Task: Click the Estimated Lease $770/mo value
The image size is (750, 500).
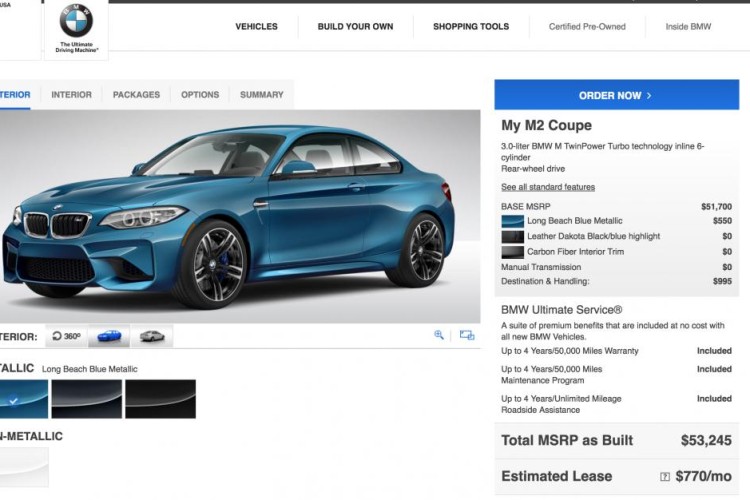Action: tap(703, 477)
